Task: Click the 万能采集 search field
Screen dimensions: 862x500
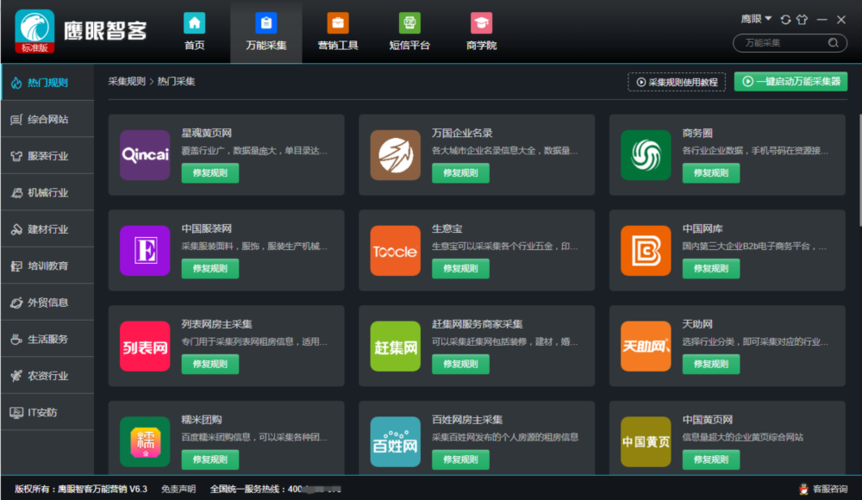Action: (x=789, y=43)
